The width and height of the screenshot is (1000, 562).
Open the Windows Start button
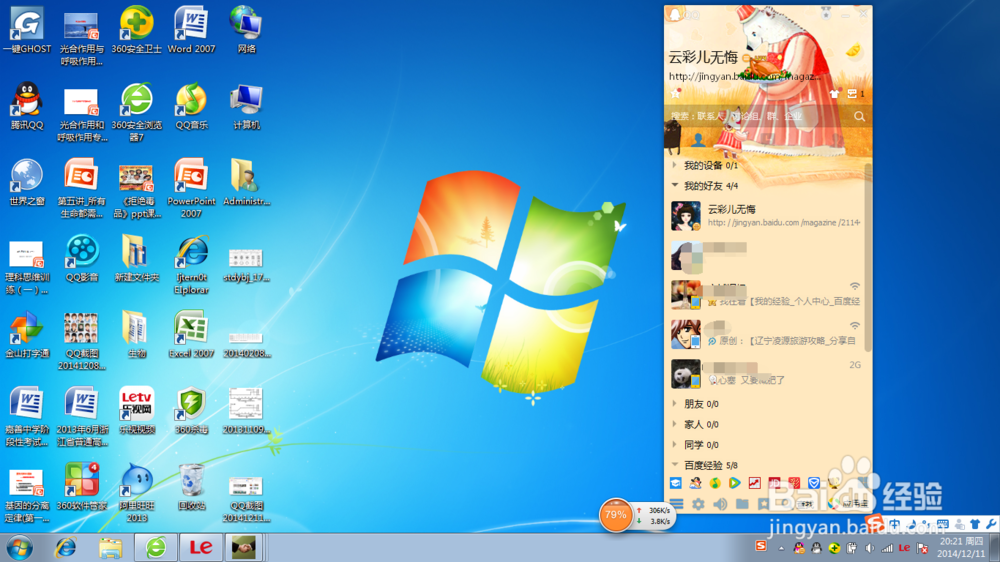tap(19, 547)
